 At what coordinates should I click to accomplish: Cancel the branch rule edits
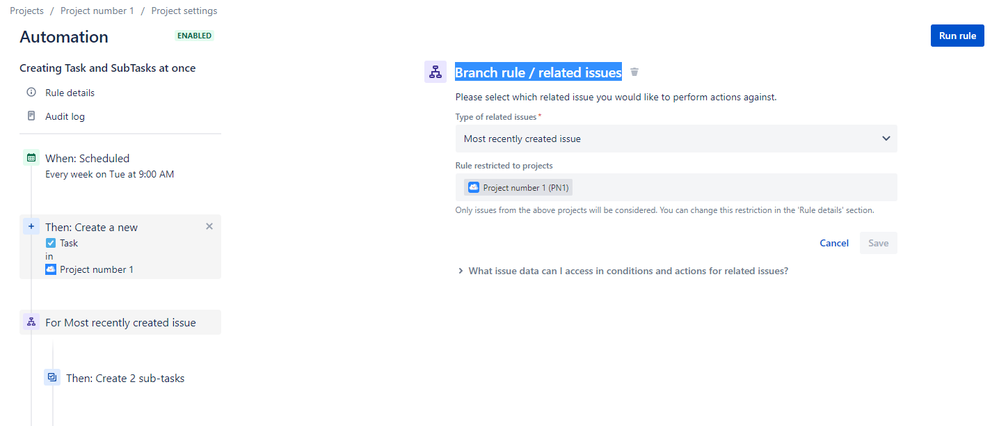(834, 243)
